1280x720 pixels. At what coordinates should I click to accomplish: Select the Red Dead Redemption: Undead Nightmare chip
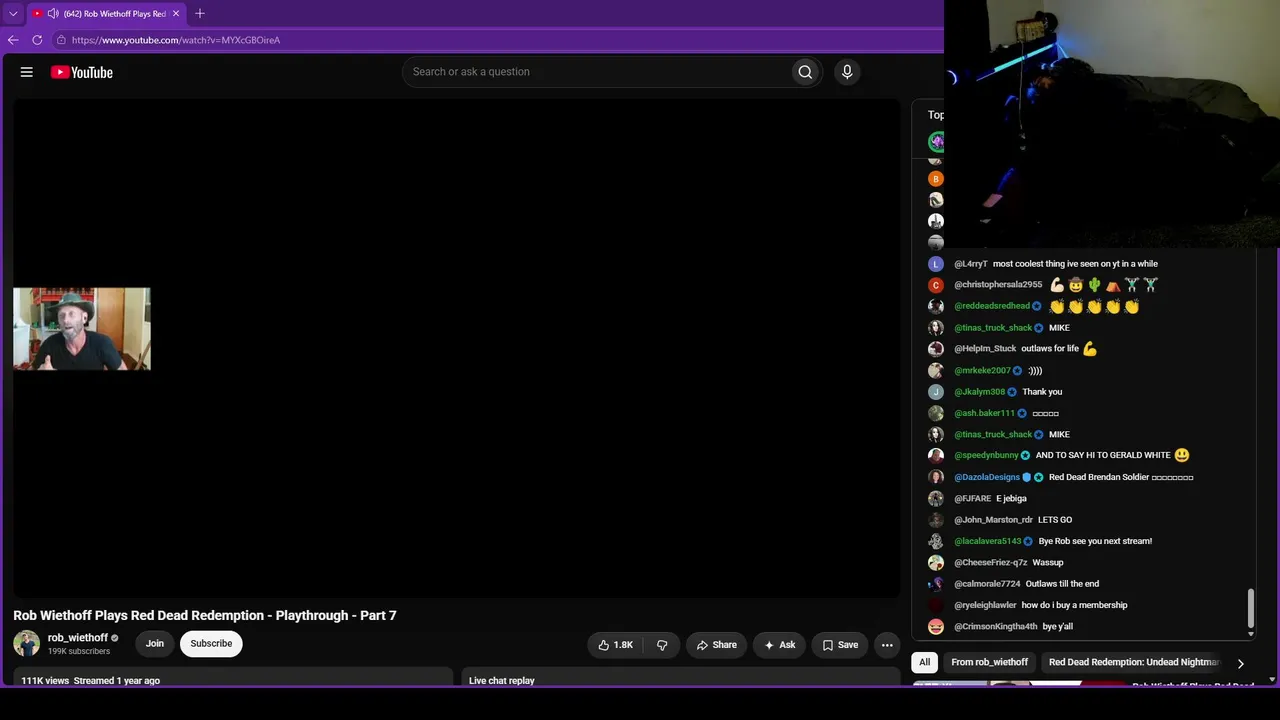1134,662
